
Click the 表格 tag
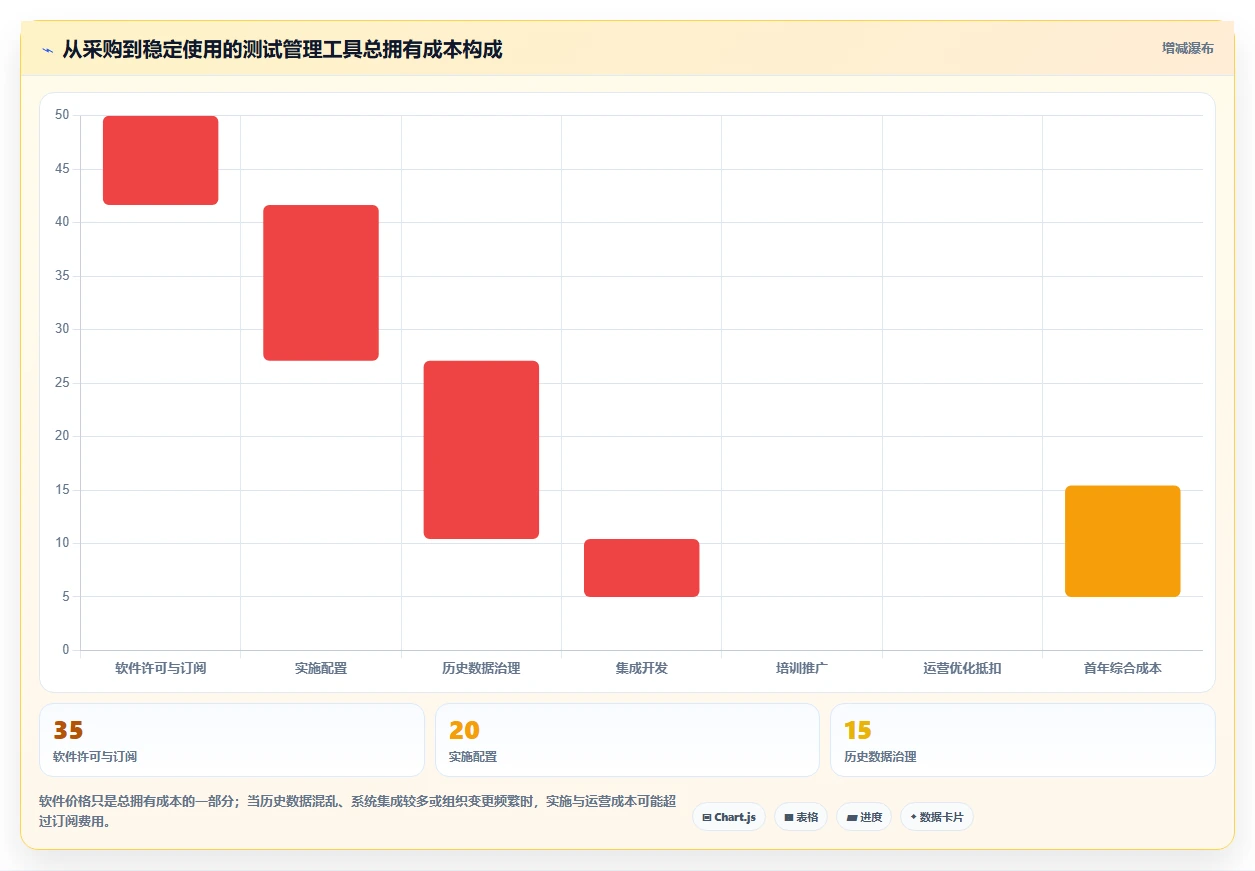(x=801, y=817)
